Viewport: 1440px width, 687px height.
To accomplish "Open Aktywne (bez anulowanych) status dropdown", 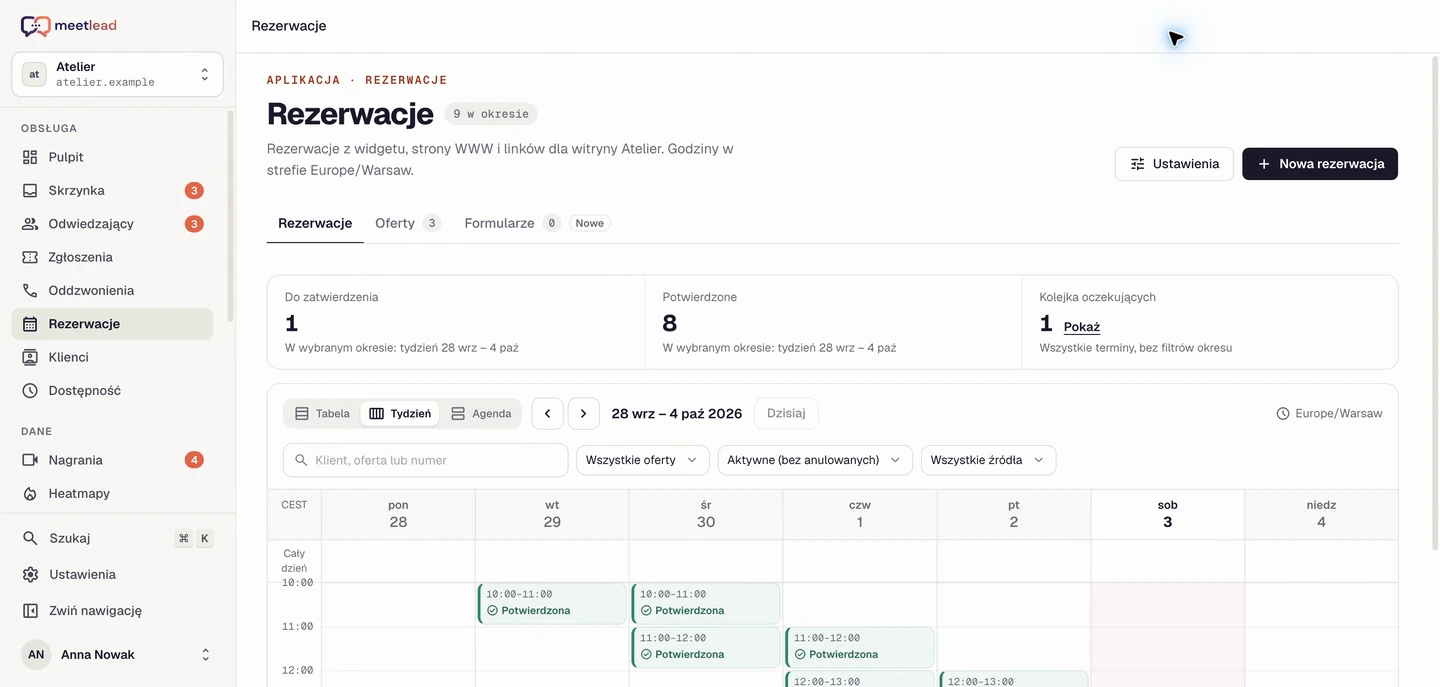I will 815,460.
